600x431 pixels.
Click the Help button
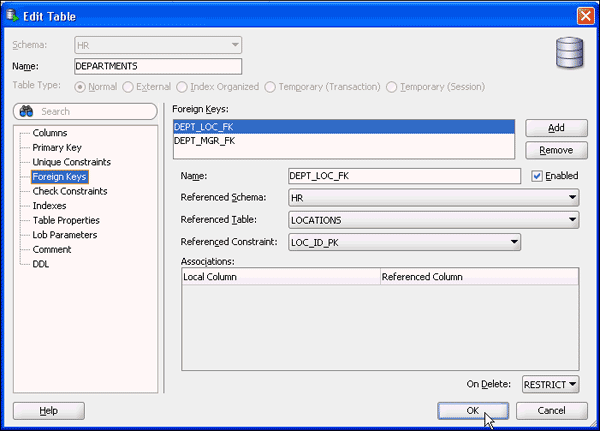49,411
